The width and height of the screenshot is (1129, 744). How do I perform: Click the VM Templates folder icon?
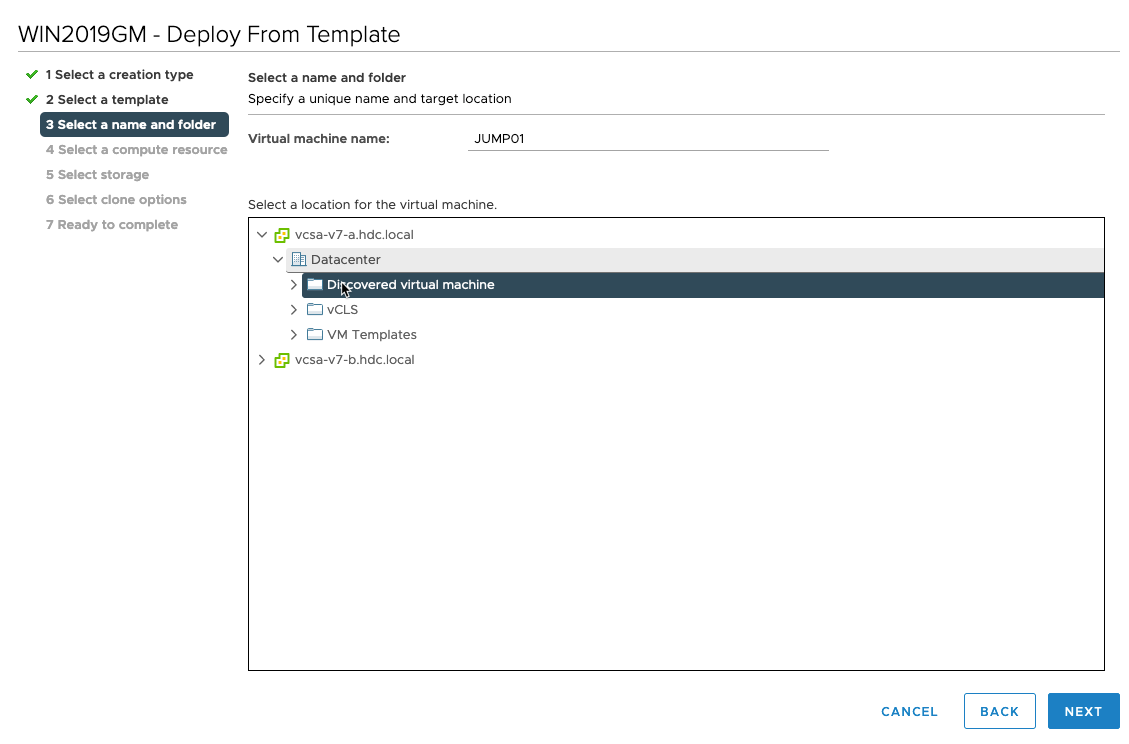[x=315, y=334]
